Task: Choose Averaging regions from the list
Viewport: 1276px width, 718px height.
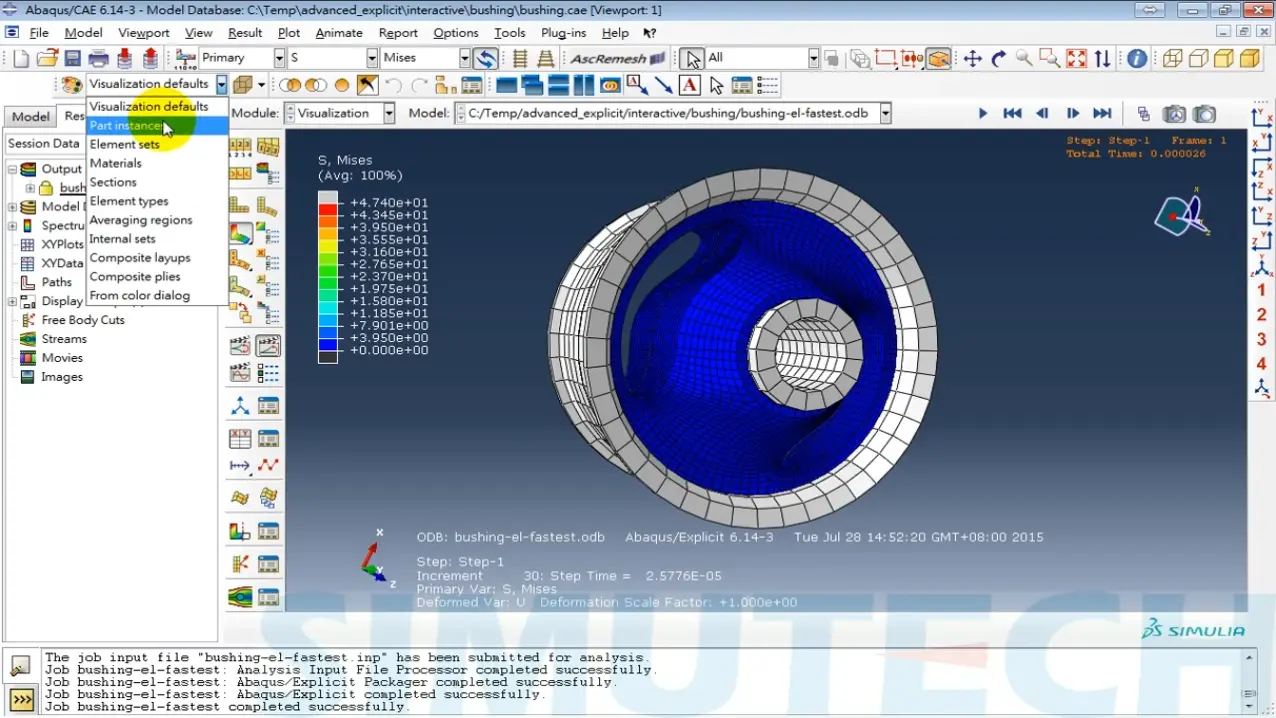Action: point(157,220)
